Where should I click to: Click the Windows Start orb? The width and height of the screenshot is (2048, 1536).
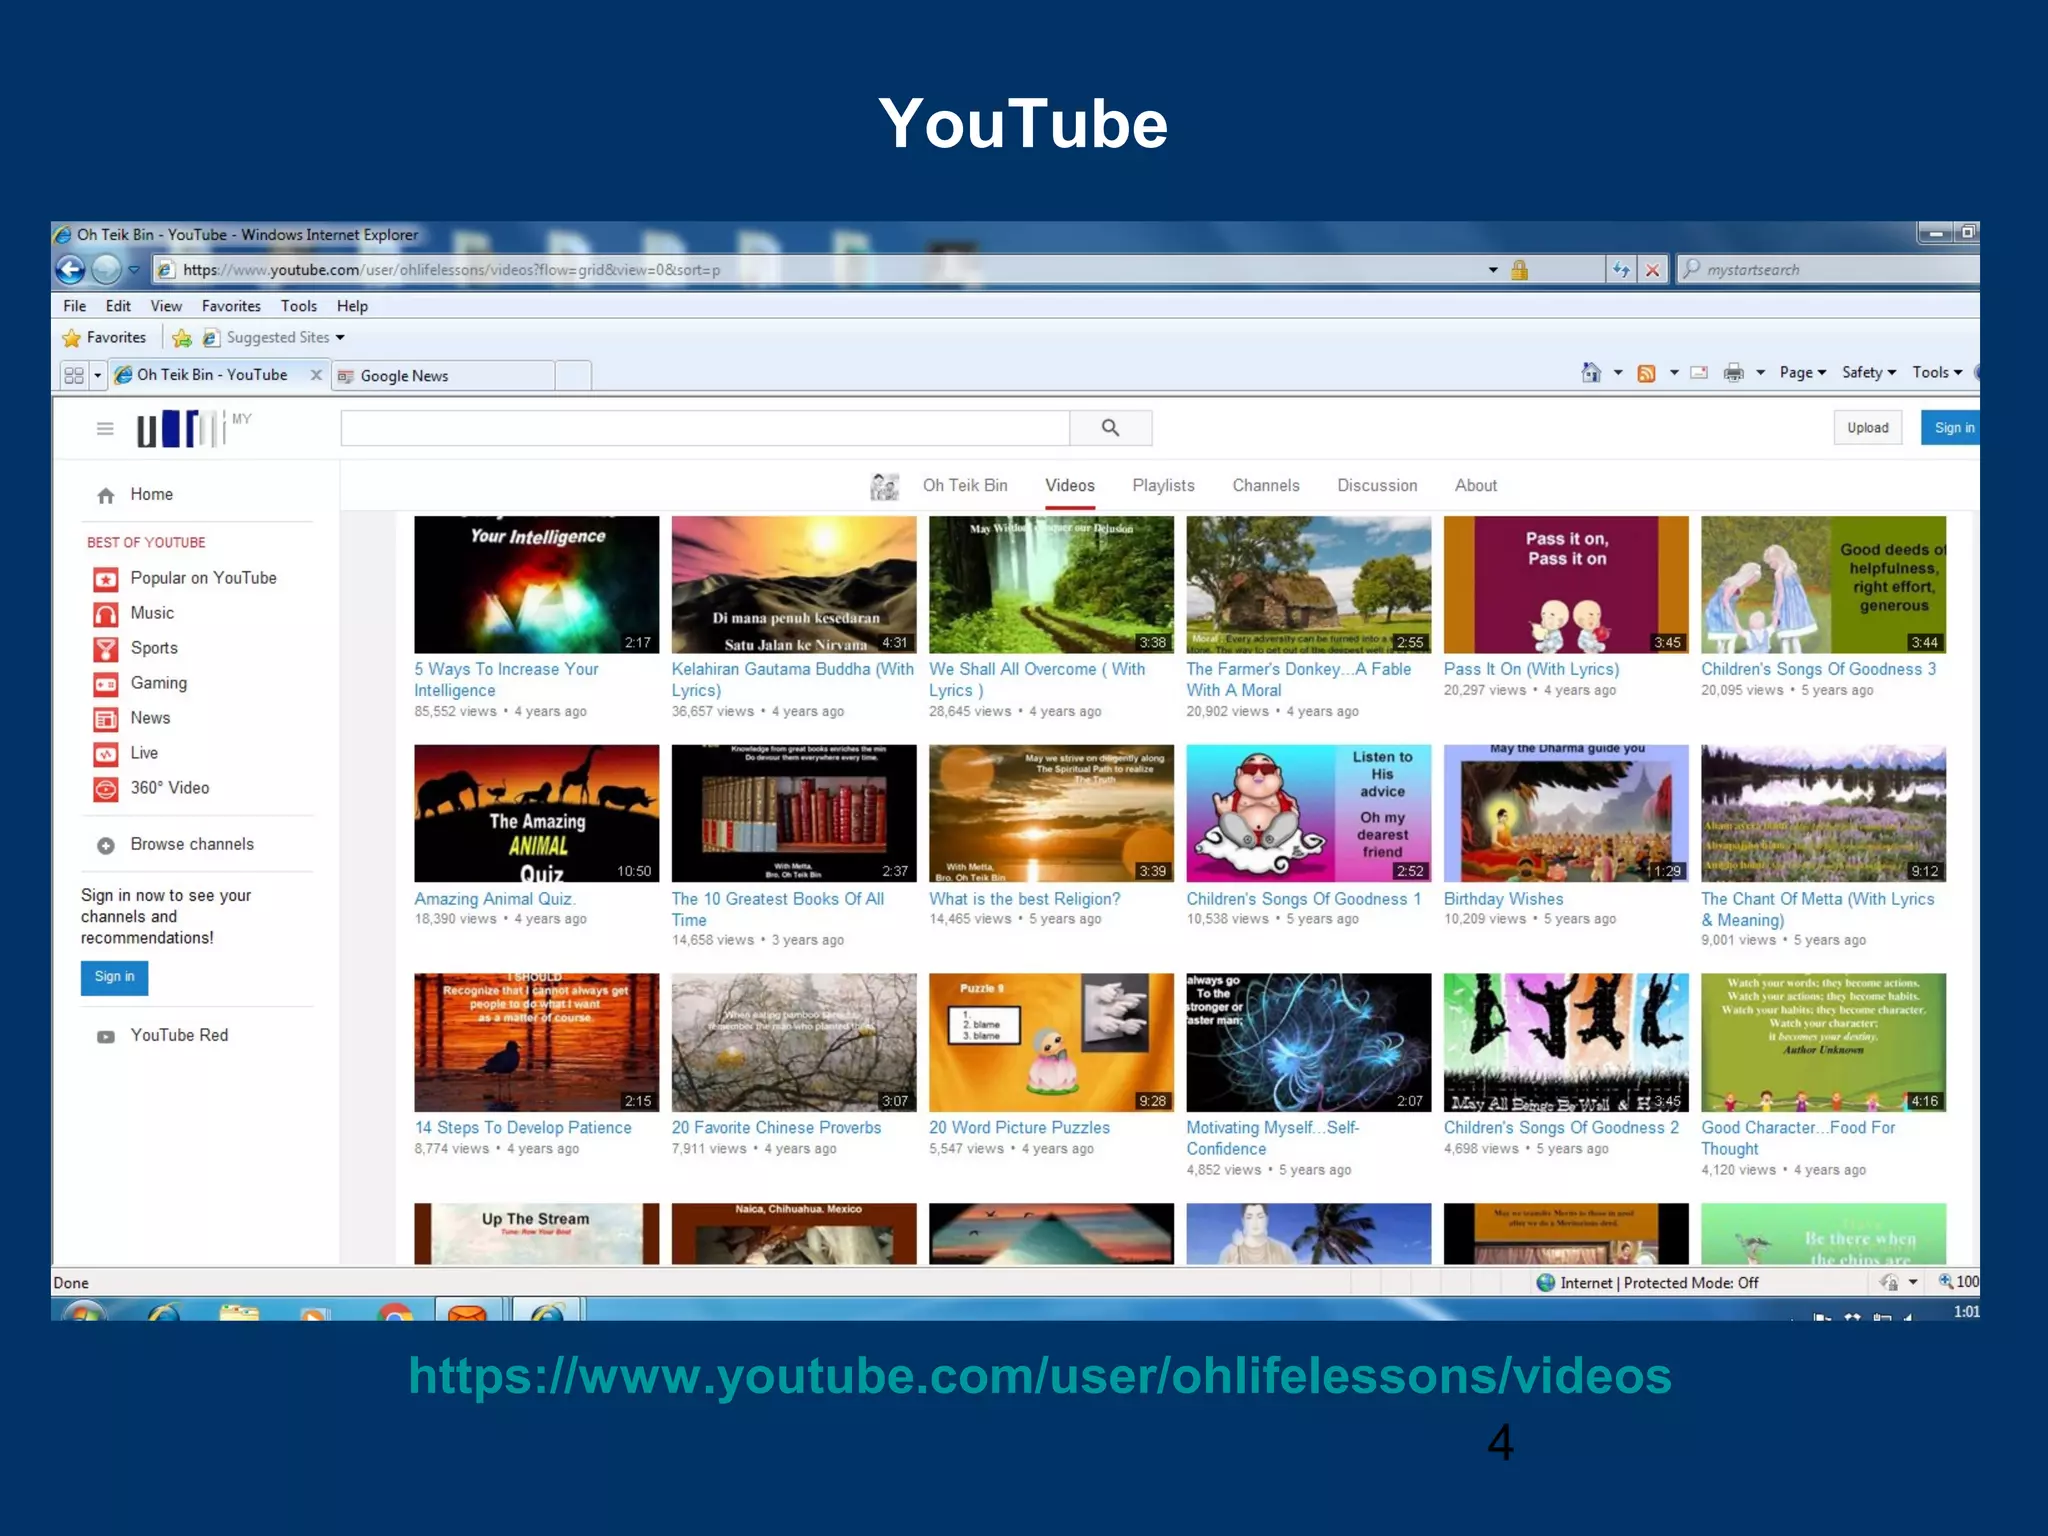[x=84, y=1311]
